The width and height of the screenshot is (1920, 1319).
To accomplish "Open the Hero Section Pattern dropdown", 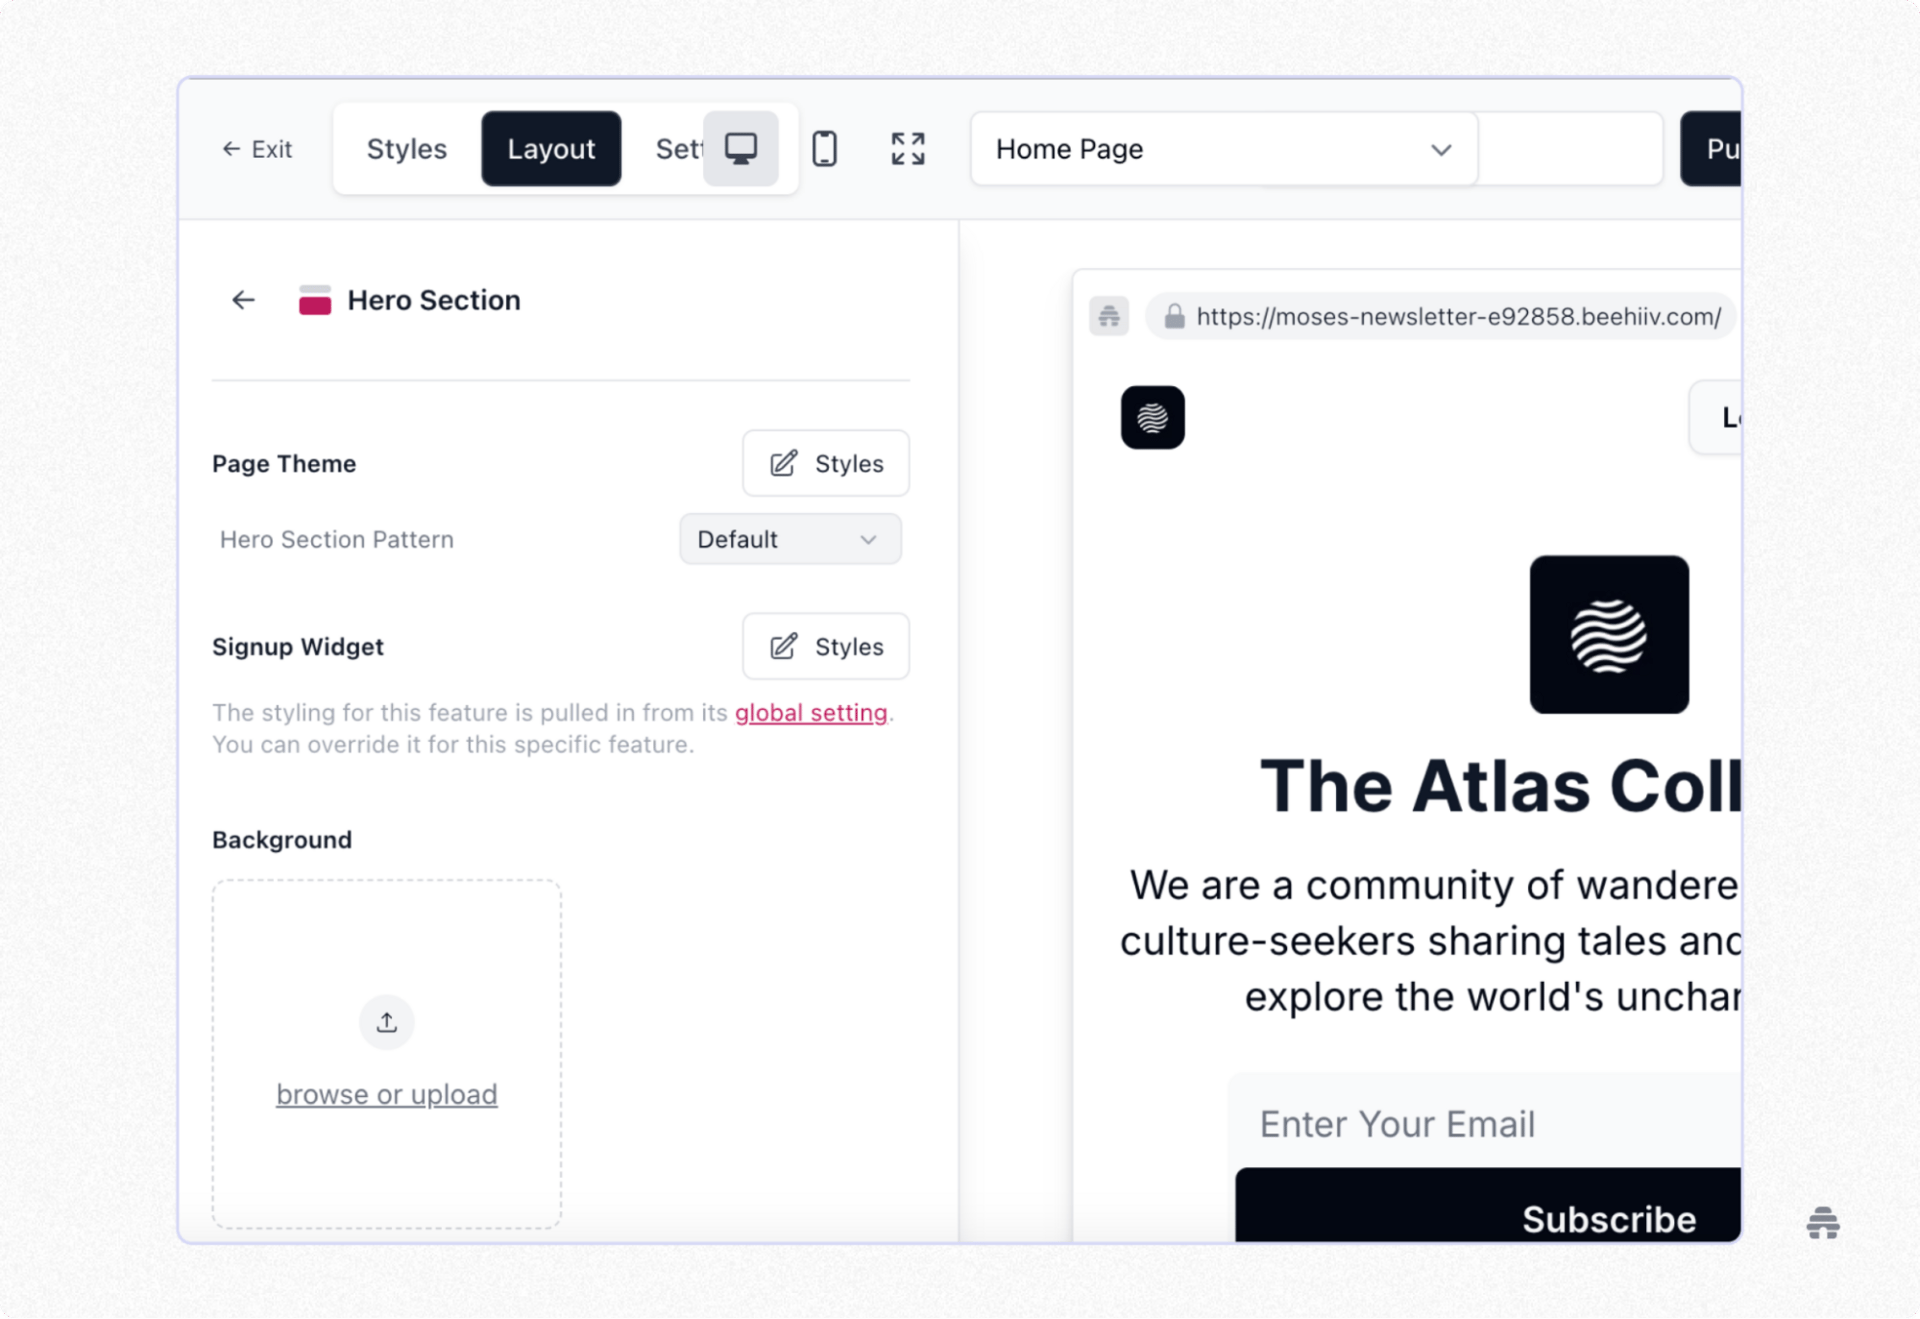I will (790, 539).
